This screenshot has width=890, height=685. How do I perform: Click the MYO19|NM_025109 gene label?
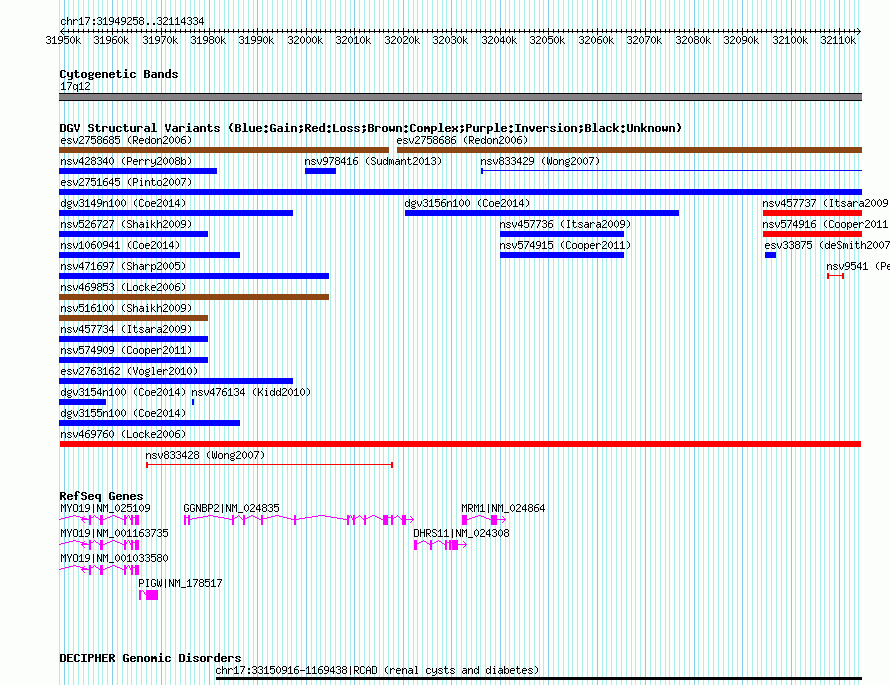[105, 509]
